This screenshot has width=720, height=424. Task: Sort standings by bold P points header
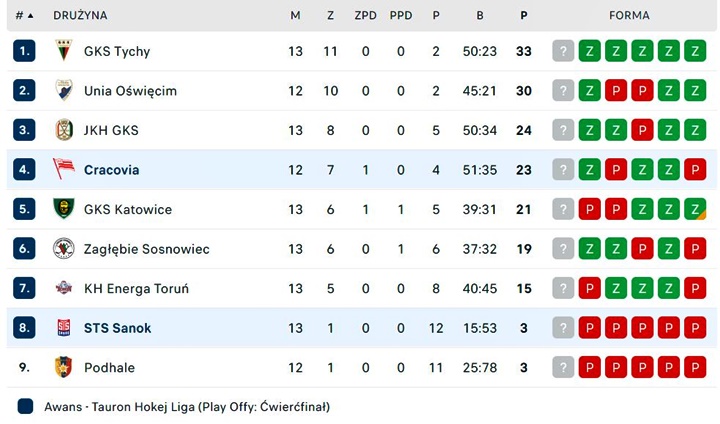(523, 16)
